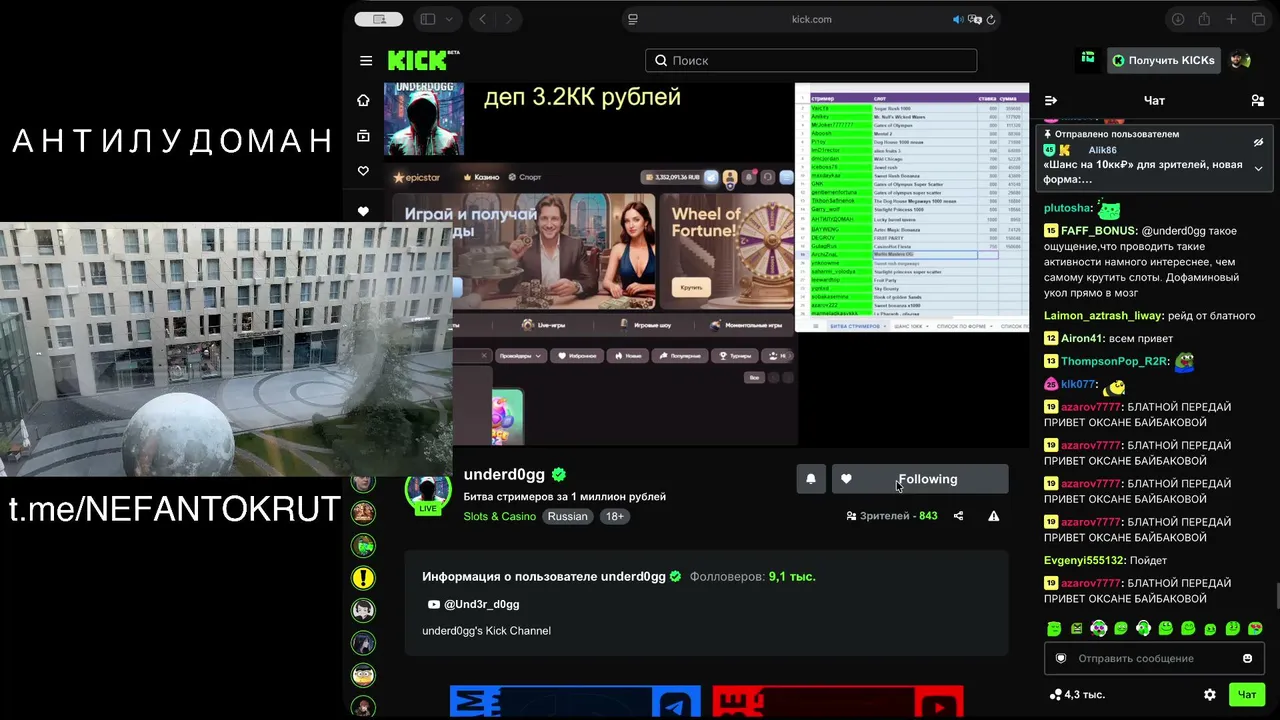The image size is (1280, 720).
Task: Hide the pinned message with eye-slash icon
Action: pyautogui.click(x=1258, y=142)
